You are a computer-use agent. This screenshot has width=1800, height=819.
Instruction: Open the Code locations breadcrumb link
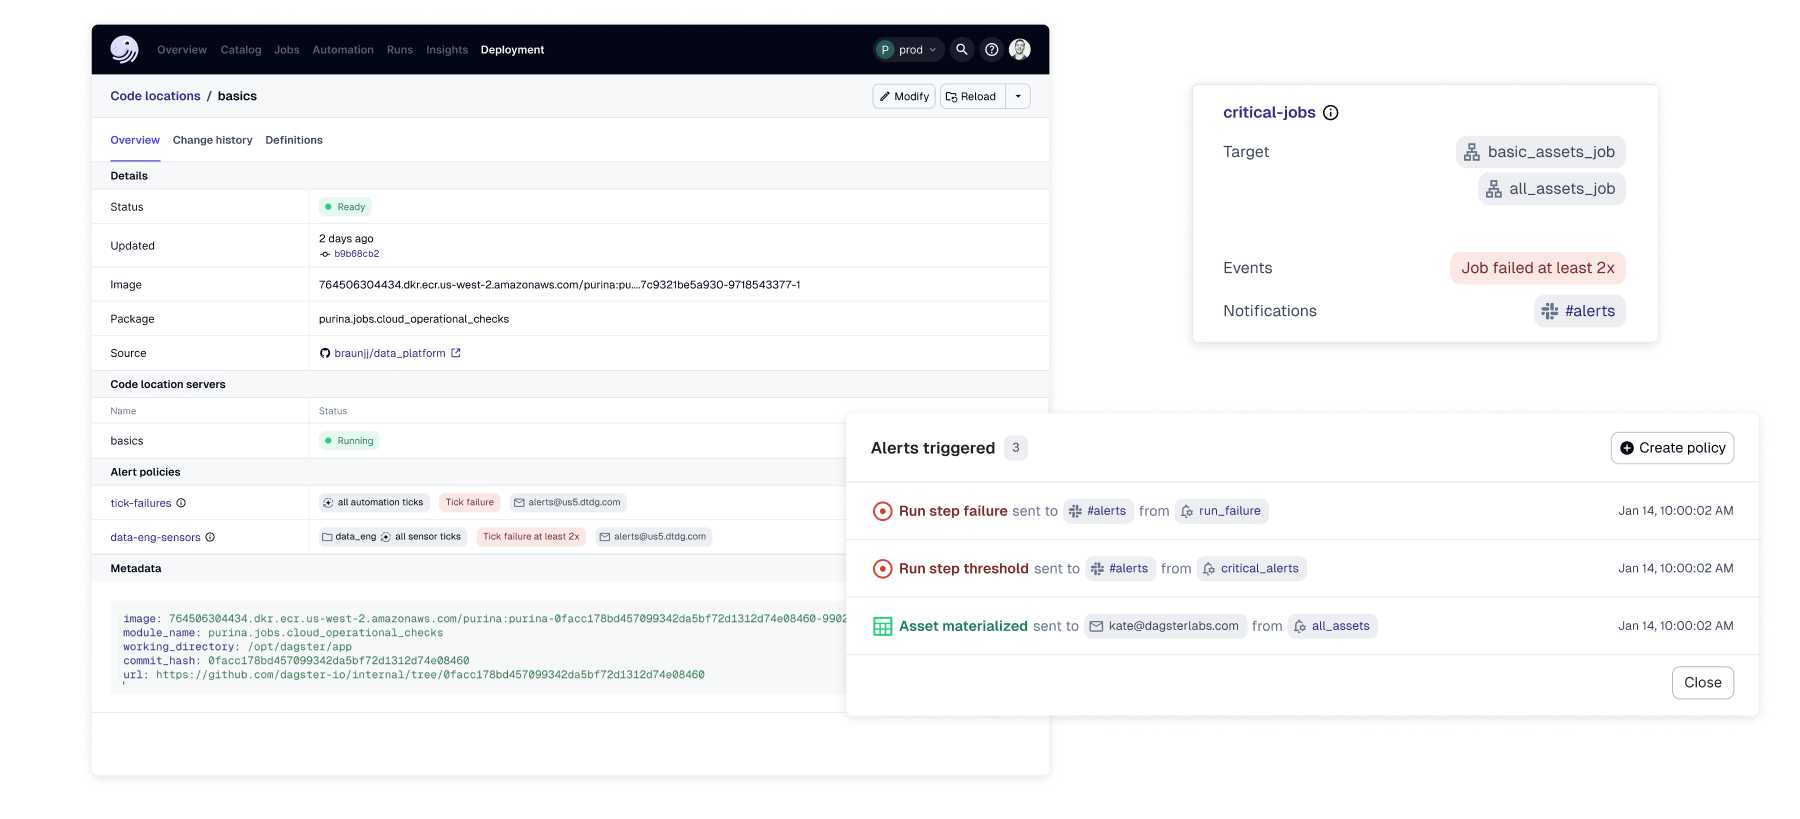(155, 96)
